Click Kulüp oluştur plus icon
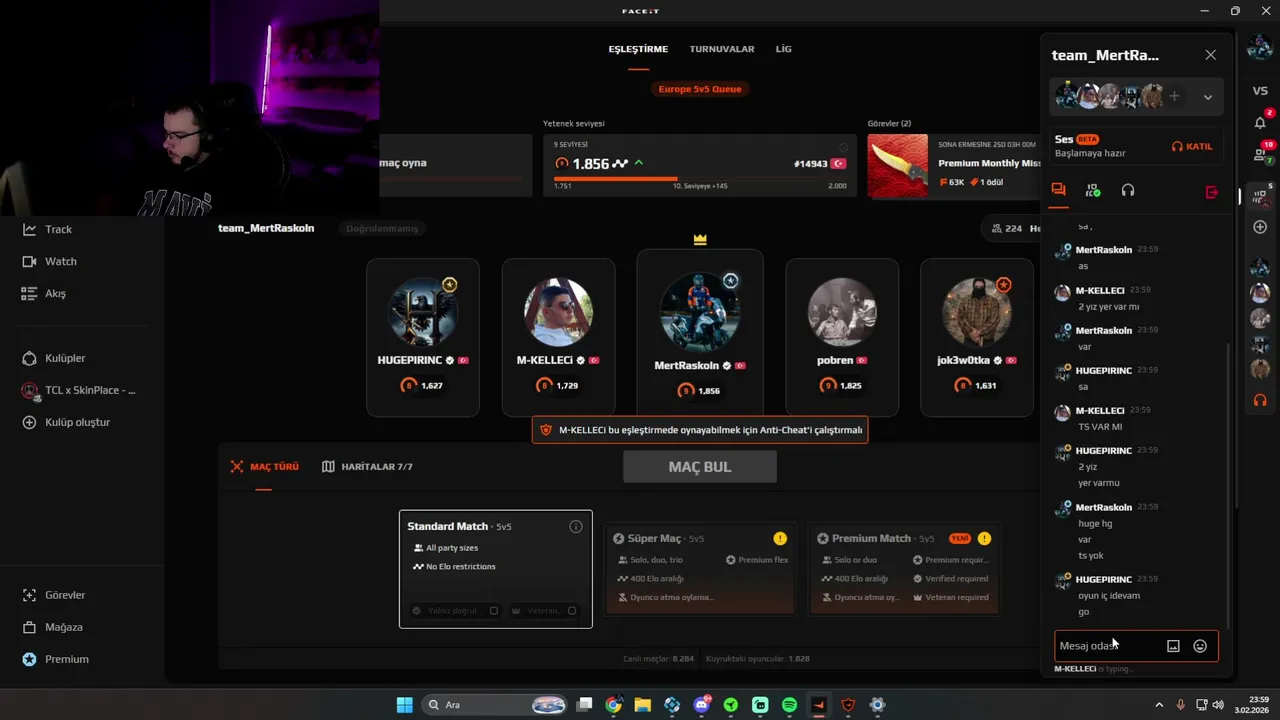This screenshot has width=1280, height=720. tap(29, 422)
